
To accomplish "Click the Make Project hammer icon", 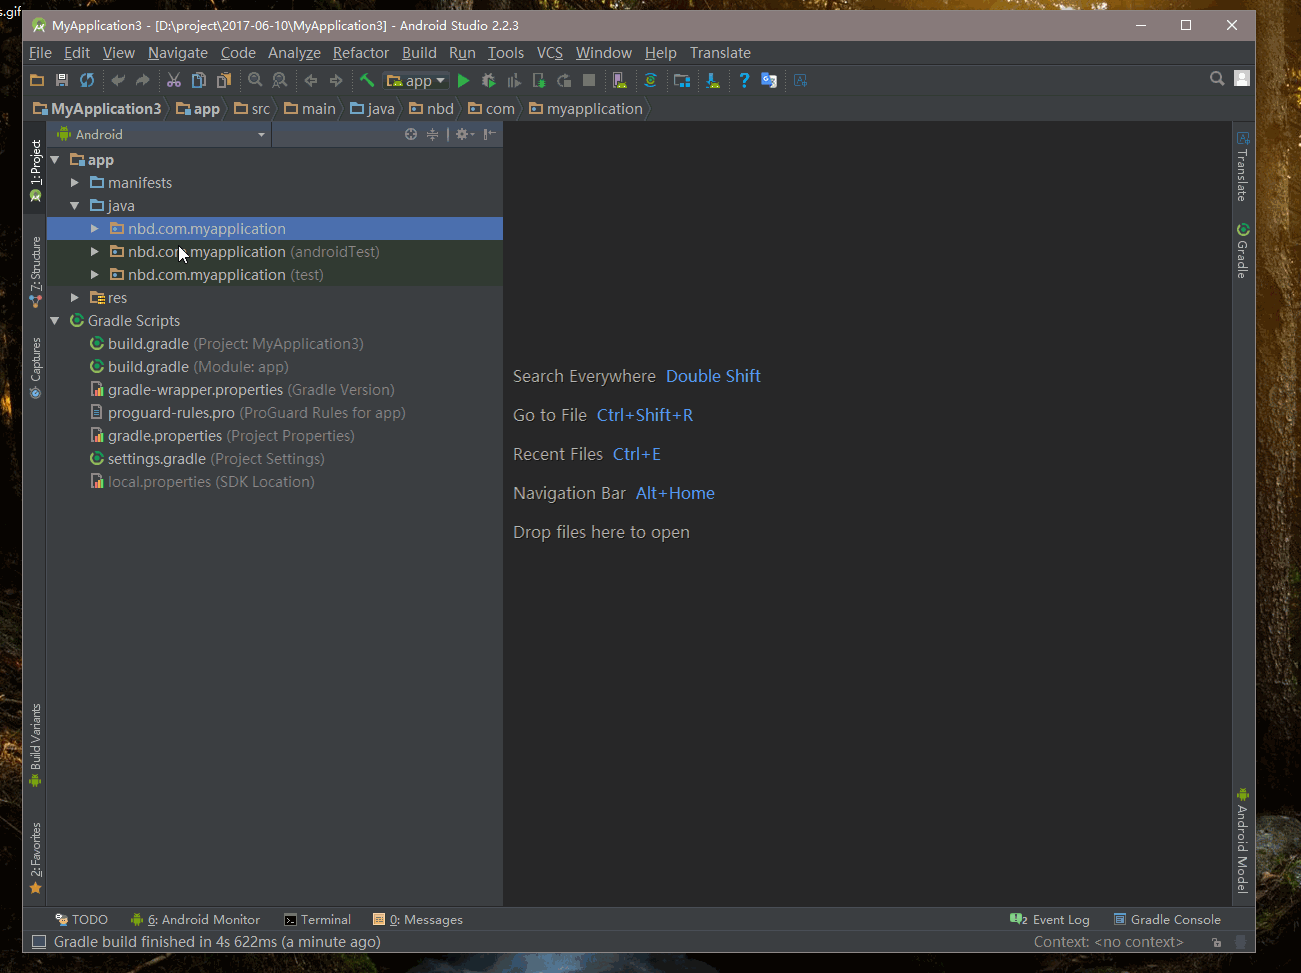I will coord(367,80).
